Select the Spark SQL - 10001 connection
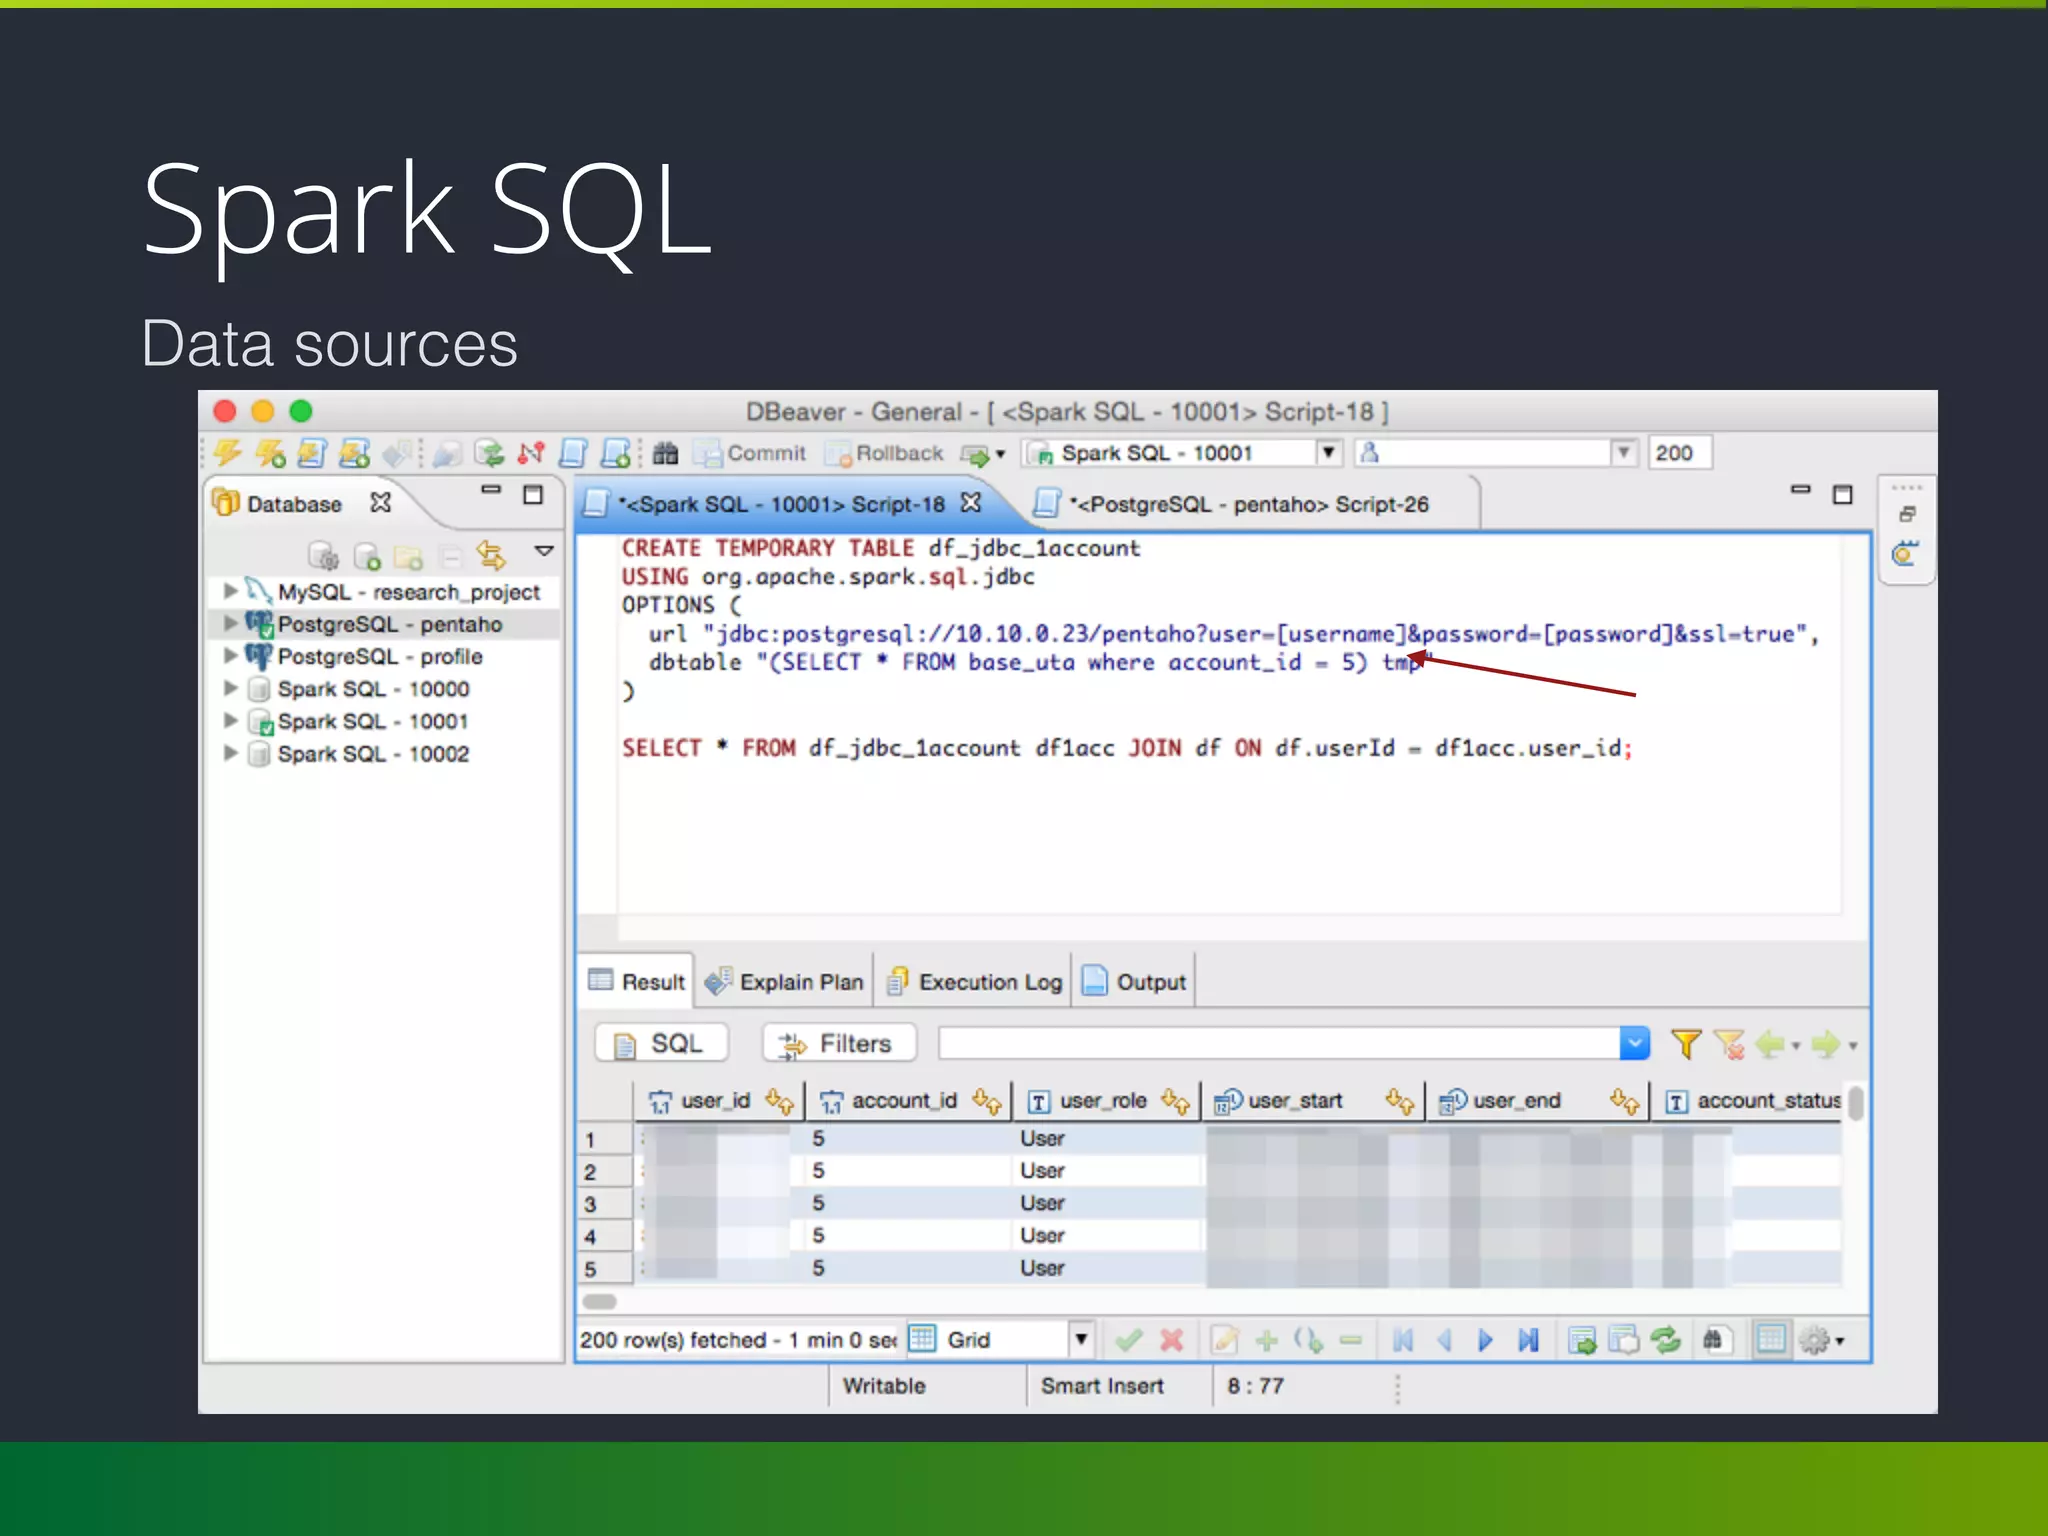Viewport: 2048px width, 1536px height. click(372, 721)
